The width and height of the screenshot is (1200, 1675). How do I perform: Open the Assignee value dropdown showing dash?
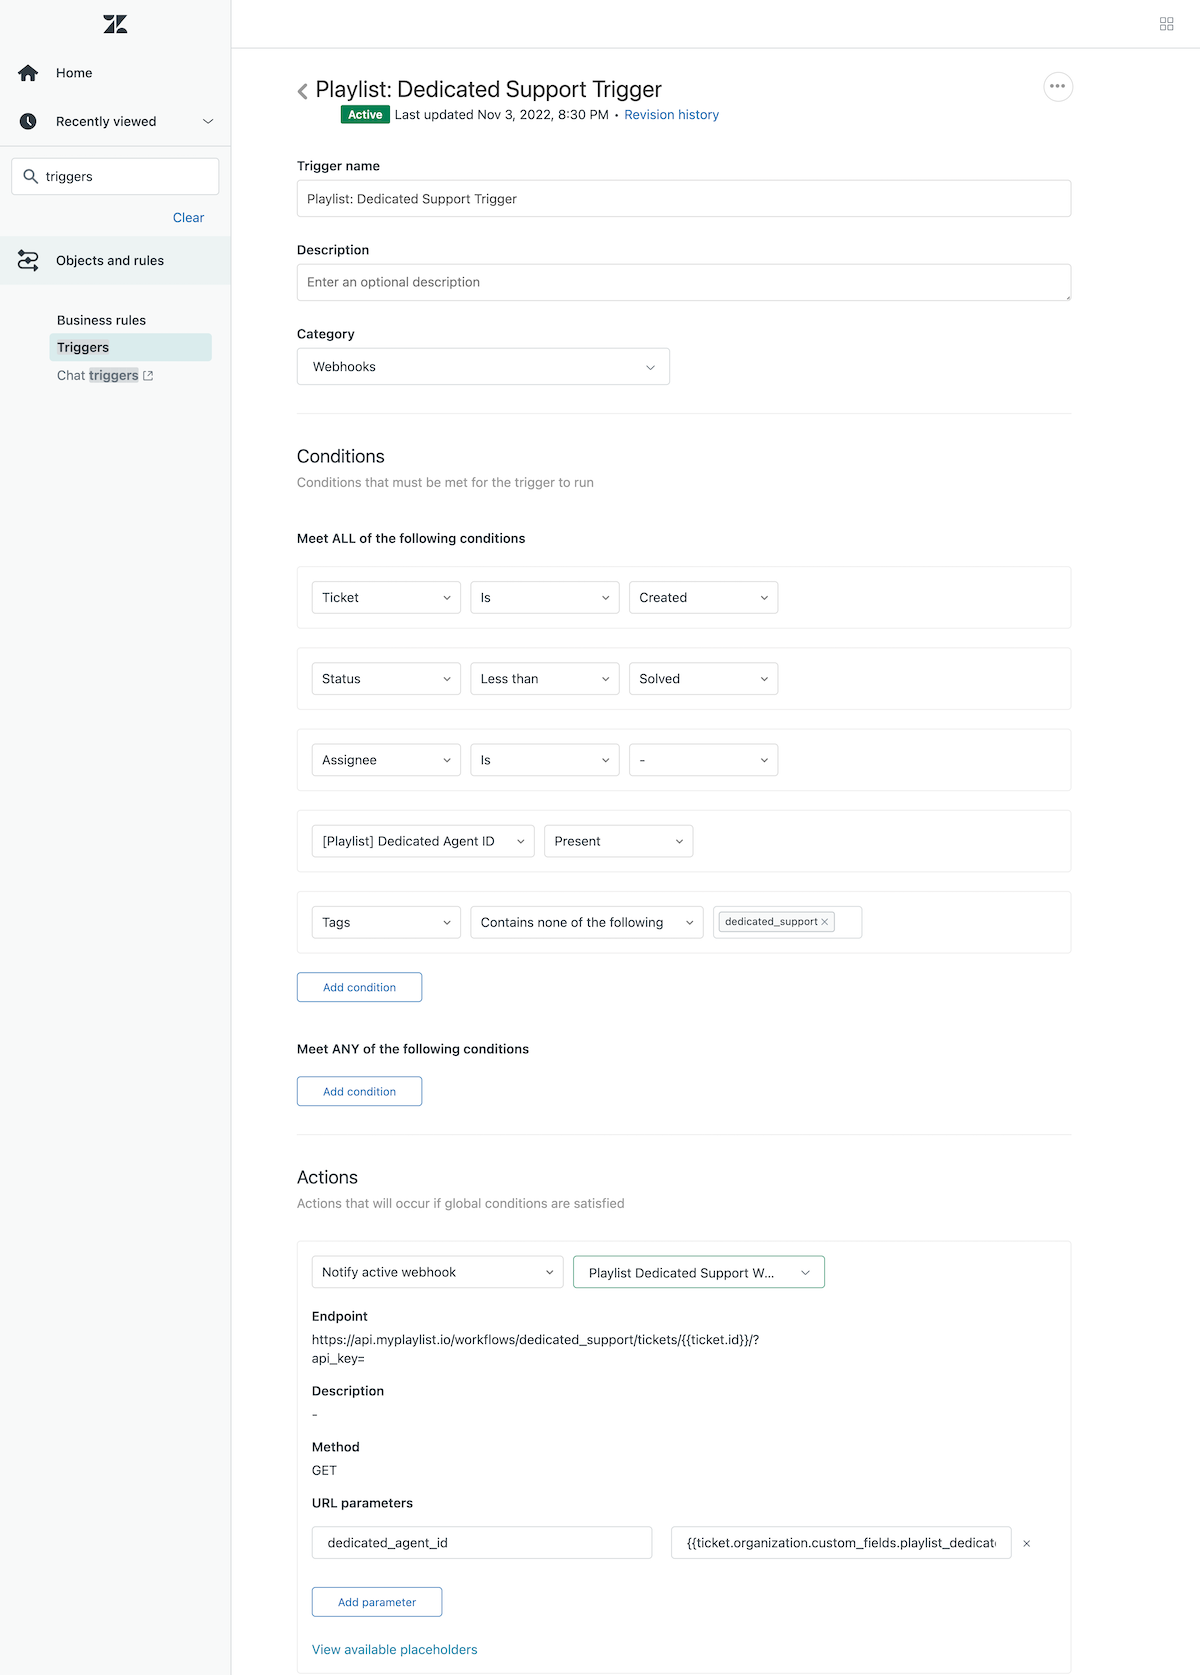(x=703, y=760)
